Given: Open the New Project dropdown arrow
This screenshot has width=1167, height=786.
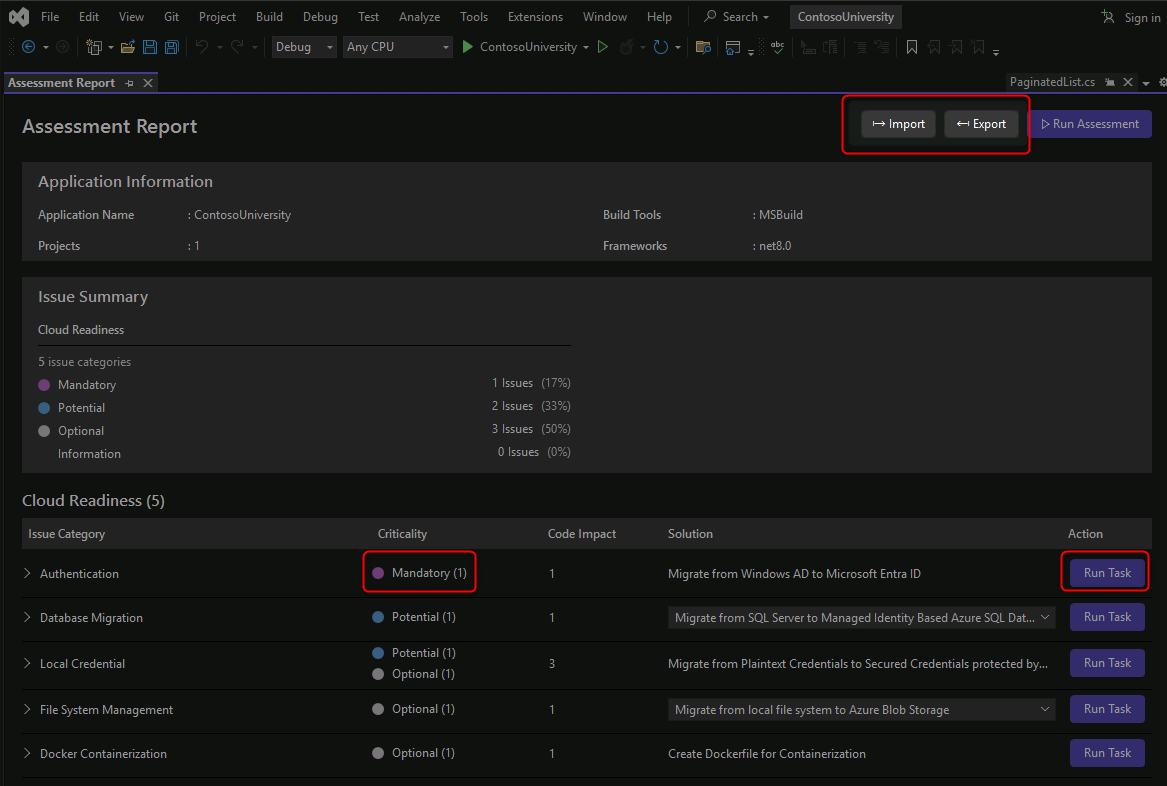Looking at the screenshot, I should (111, 48).
